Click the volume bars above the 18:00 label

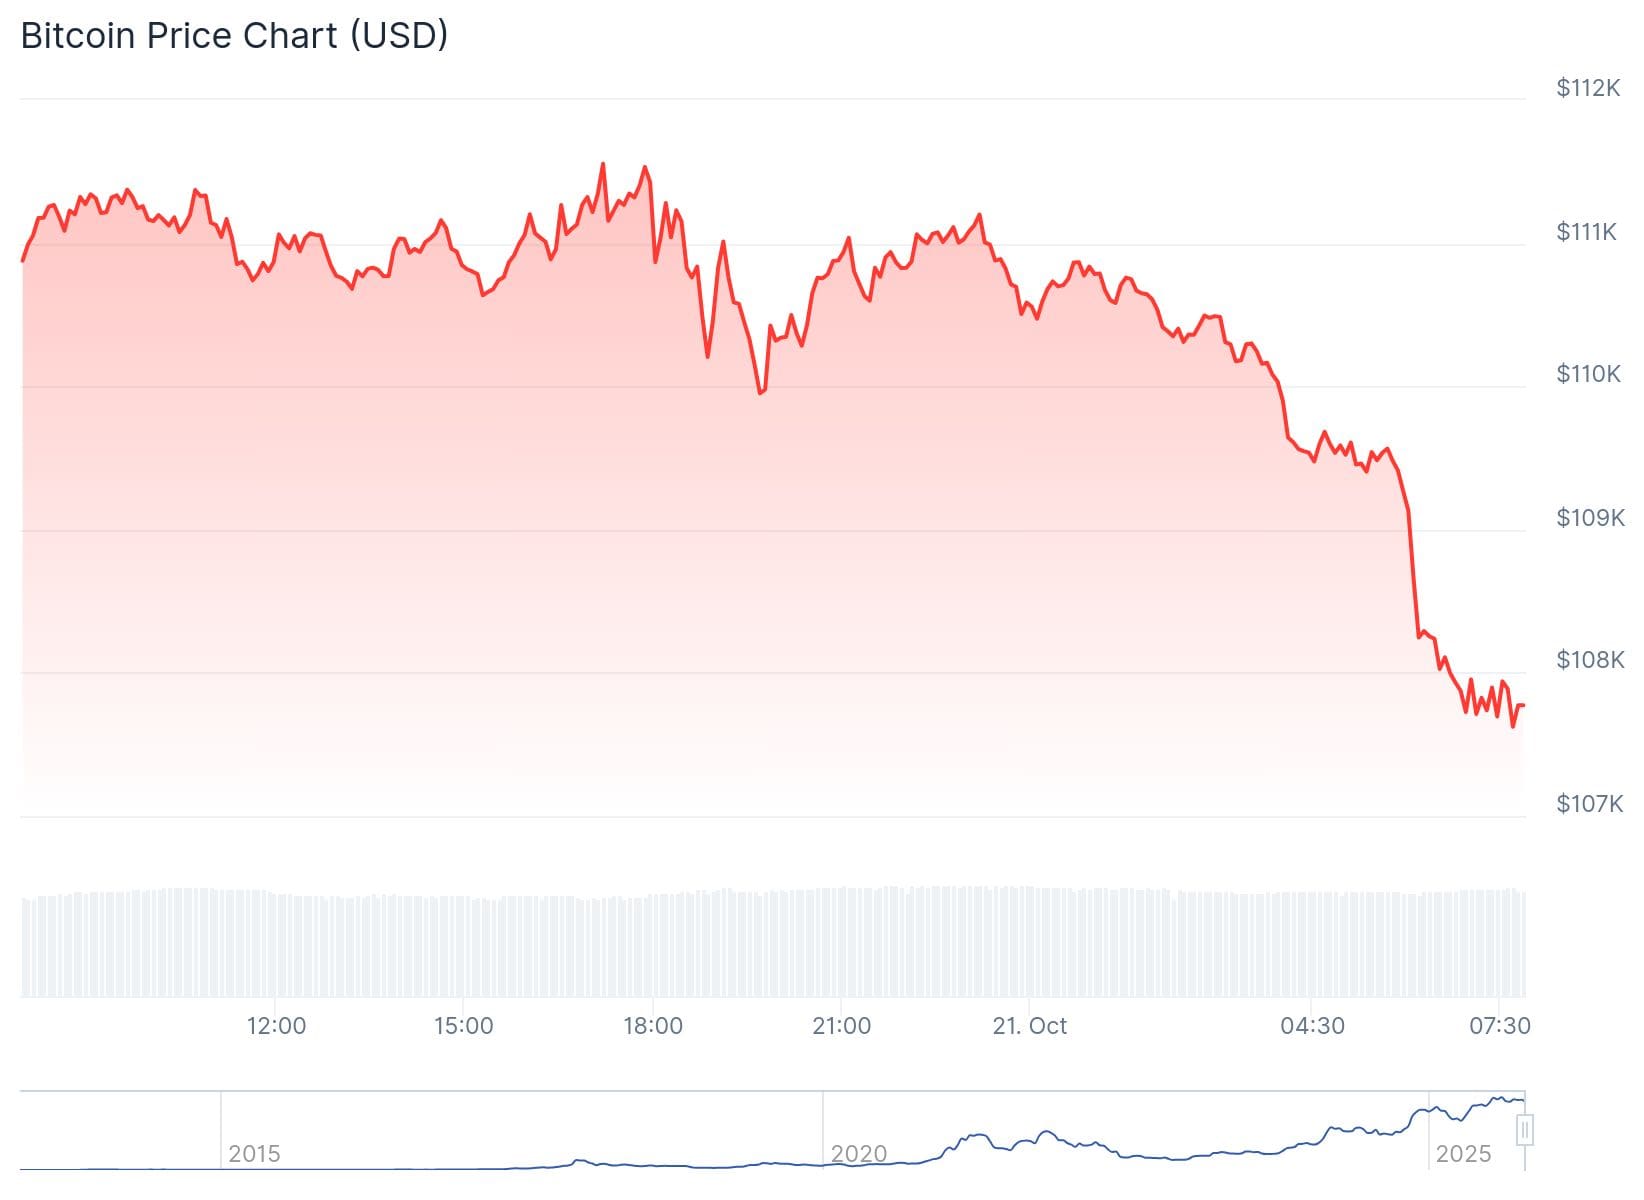[x=653, y=943]
